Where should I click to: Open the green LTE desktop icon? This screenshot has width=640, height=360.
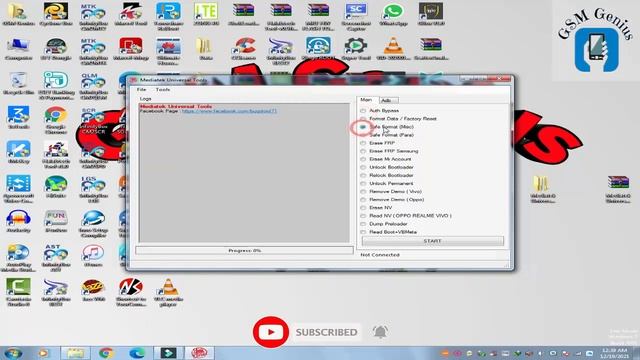[x=206, y=15]
